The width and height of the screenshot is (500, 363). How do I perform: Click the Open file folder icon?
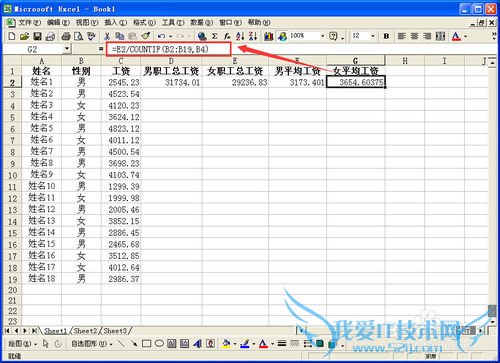coord(24,36)
